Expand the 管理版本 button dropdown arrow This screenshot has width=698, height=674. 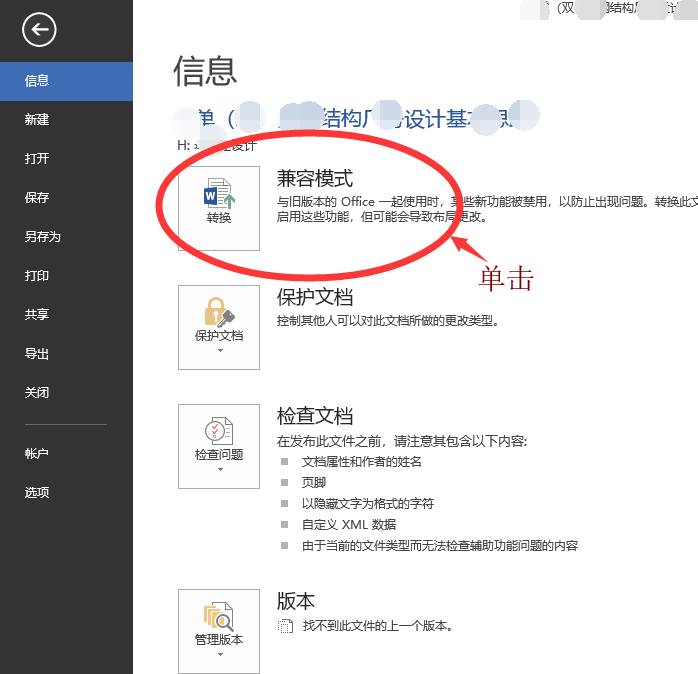tap(220, 654)
